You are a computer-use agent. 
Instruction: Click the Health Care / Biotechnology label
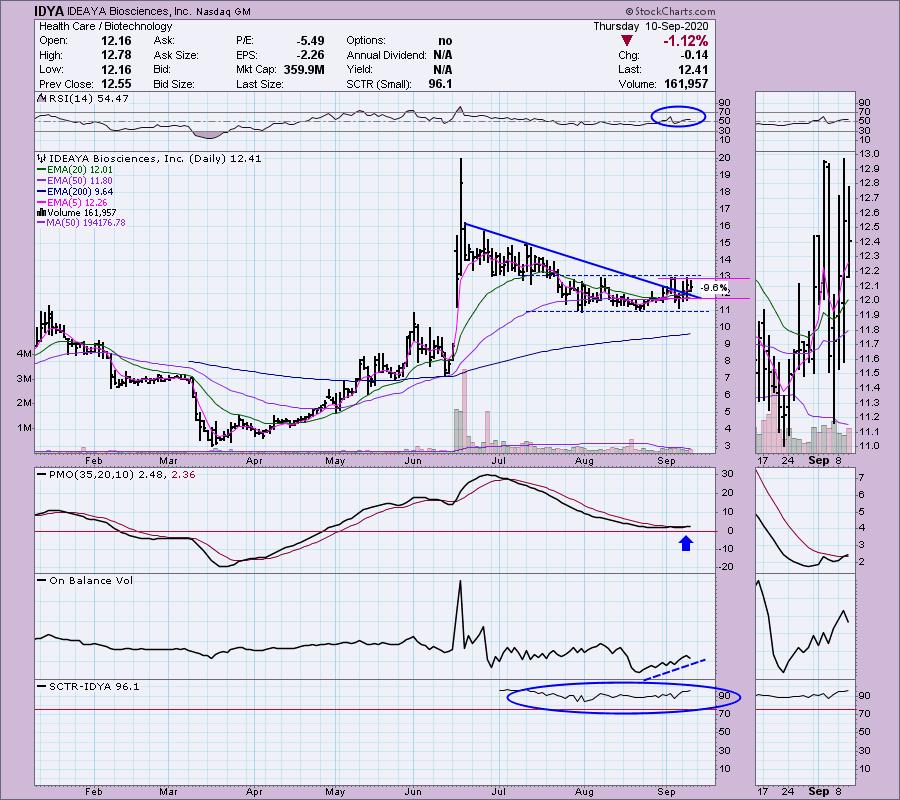106,26
